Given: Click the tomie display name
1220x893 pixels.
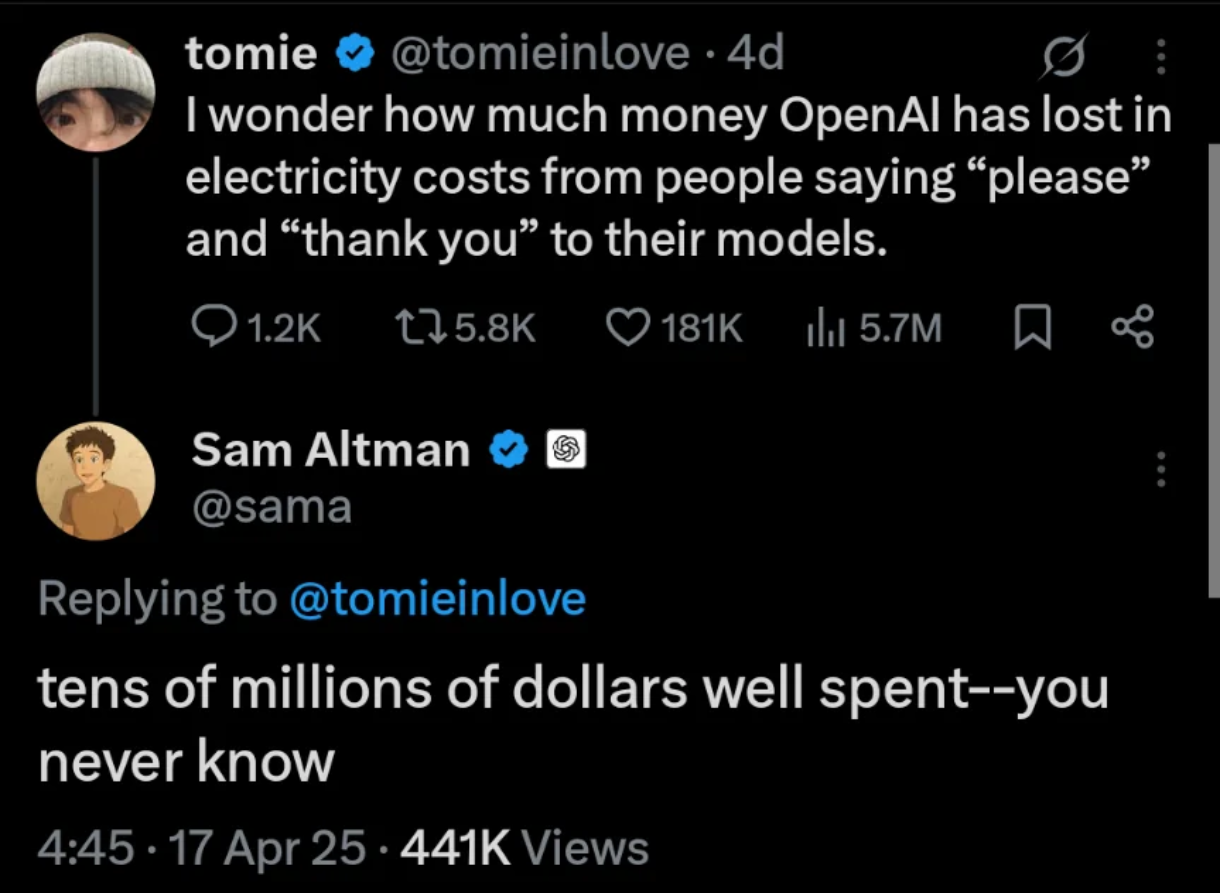Looking at the screenshot, I should pyautogui.click(x=251, y=55).
